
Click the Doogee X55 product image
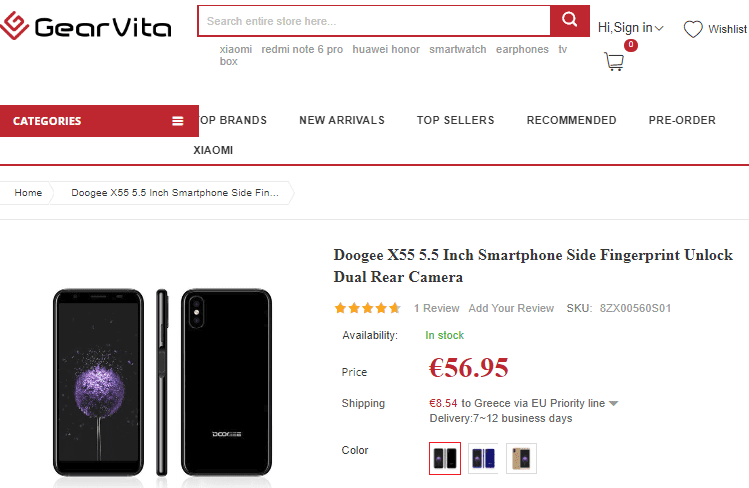(162, 380)
